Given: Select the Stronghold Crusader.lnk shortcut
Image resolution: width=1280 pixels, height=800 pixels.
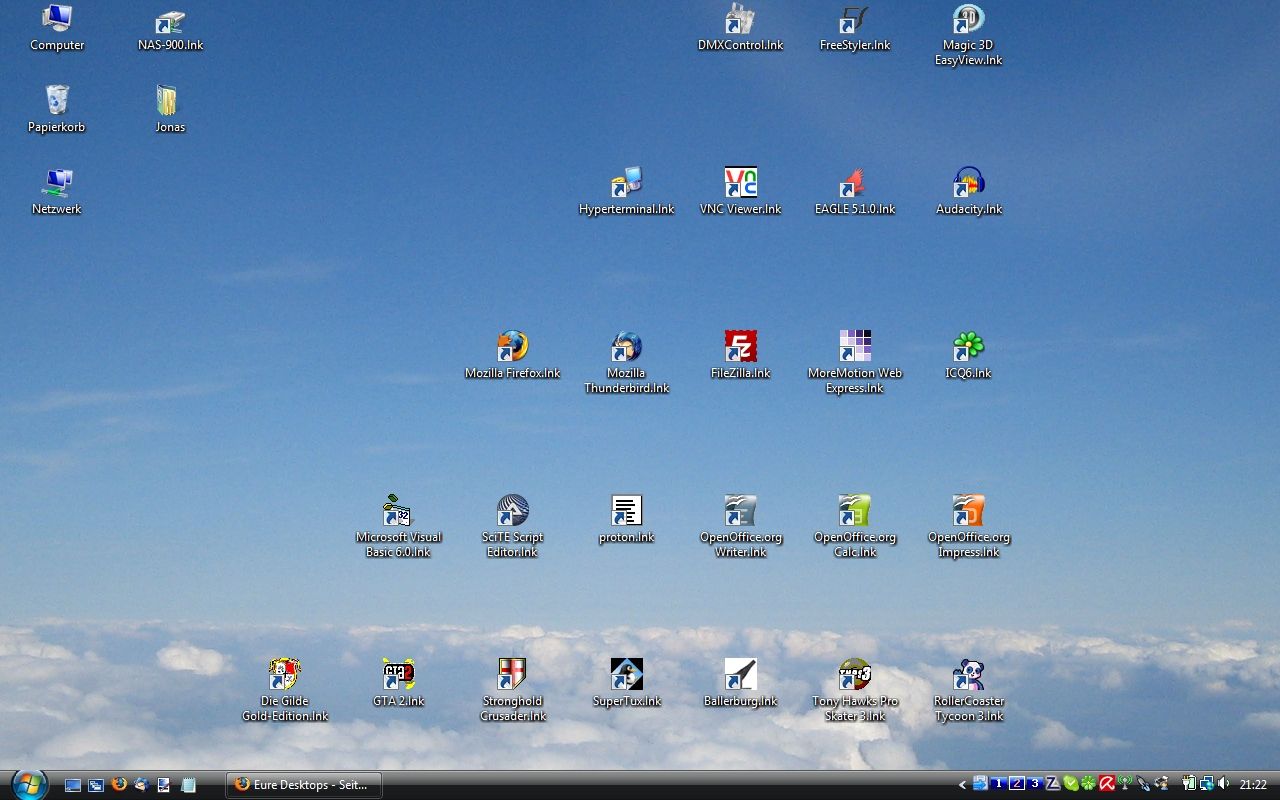Looking at the screenshot, I should tap(512, 690).
